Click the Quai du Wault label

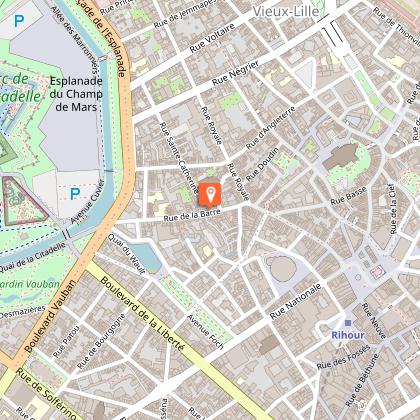127,254
